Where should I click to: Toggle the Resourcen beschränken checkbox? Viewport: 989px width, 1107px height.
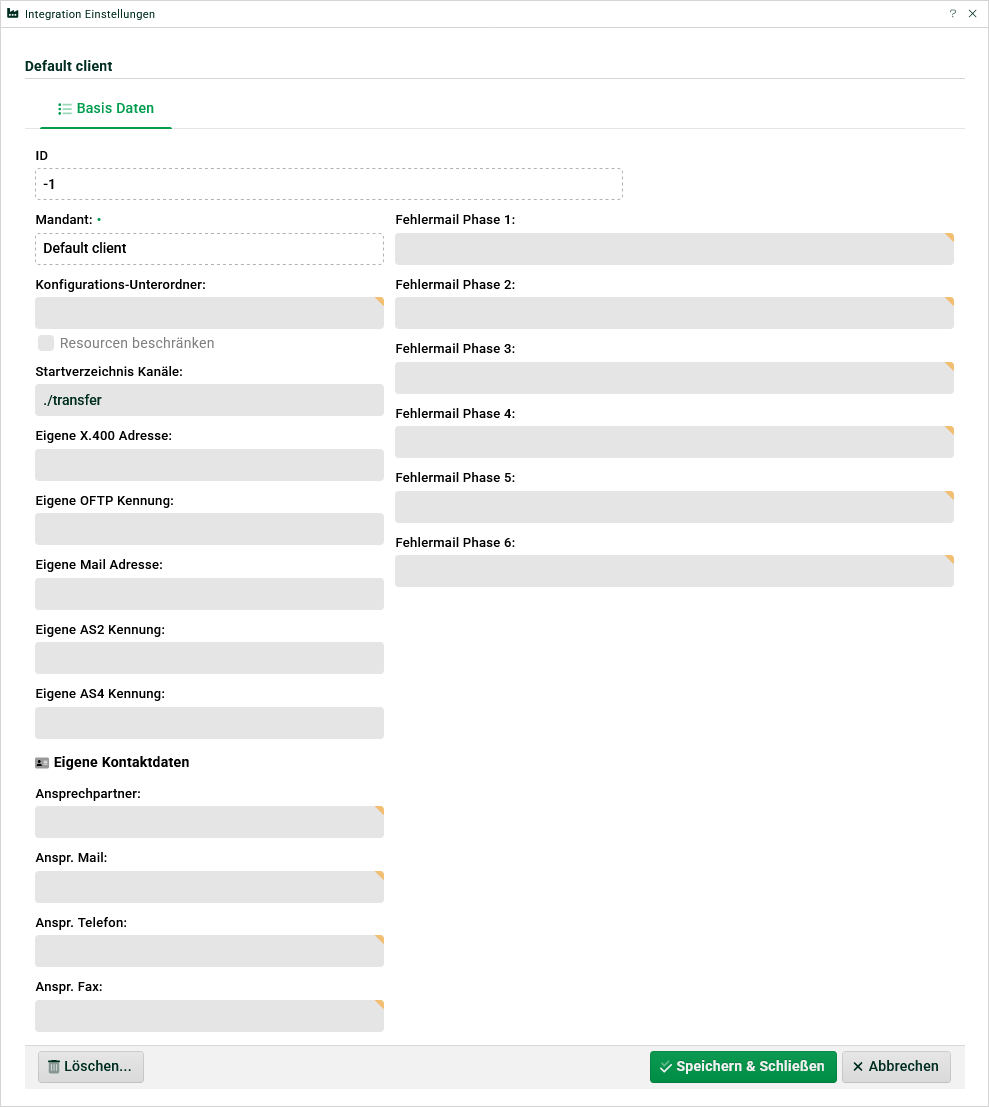46,343
